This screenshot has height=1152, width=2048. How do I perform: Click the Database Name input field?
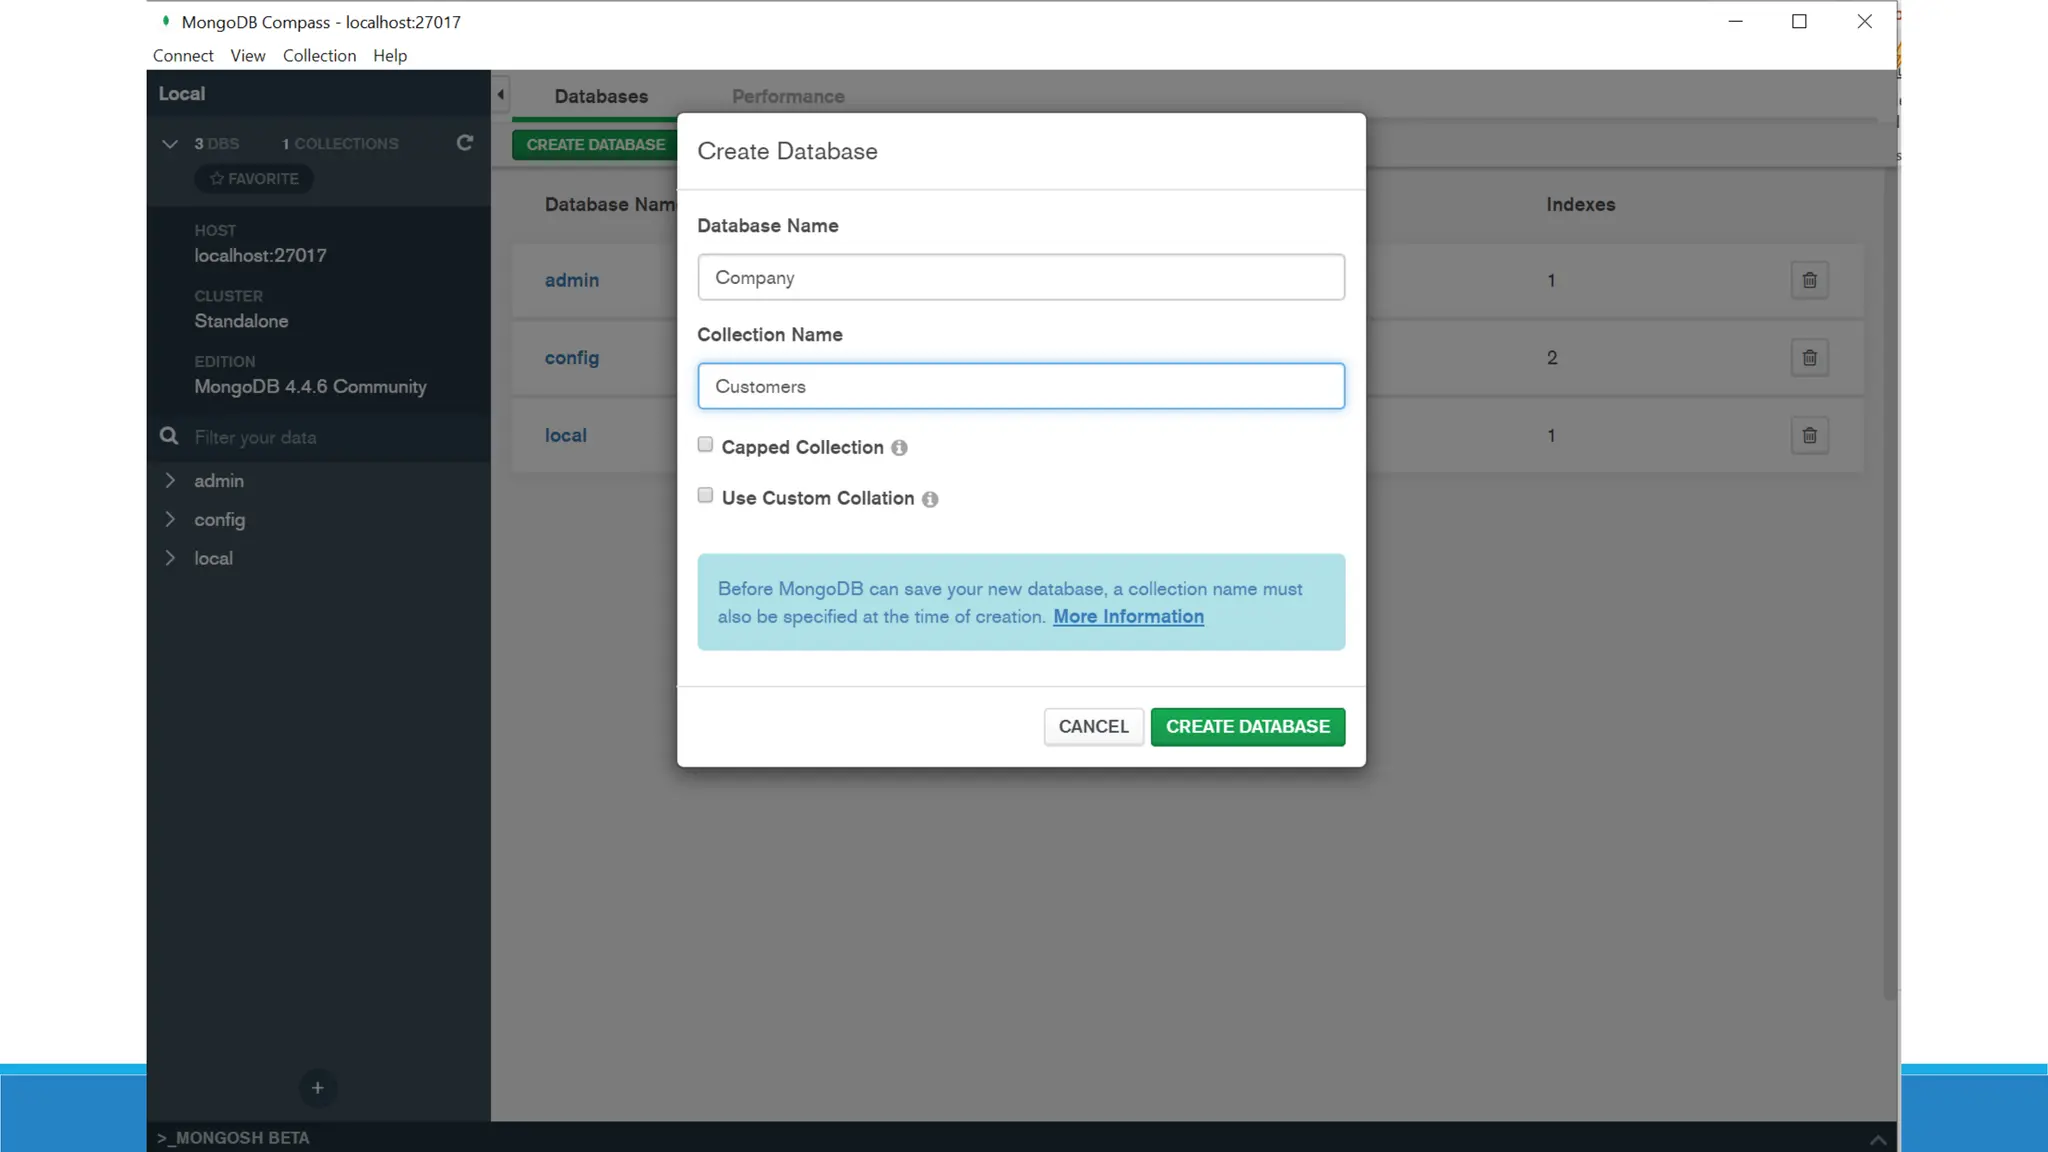click(1020, 278)
